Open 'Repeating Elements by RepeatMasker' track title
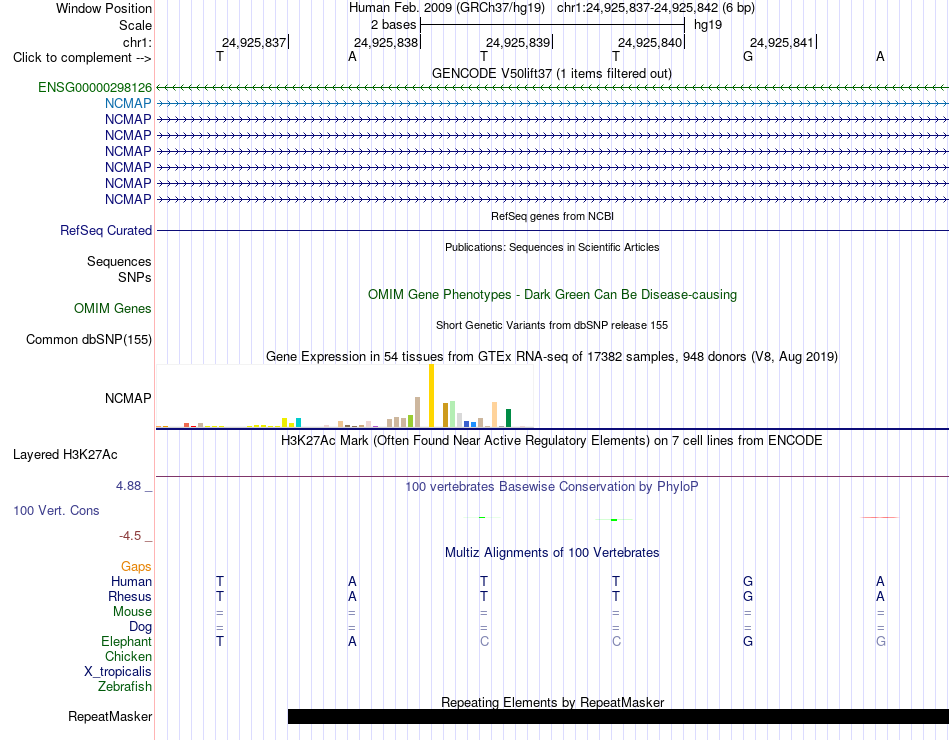This screenshot has width=950, height=740. 552,702
